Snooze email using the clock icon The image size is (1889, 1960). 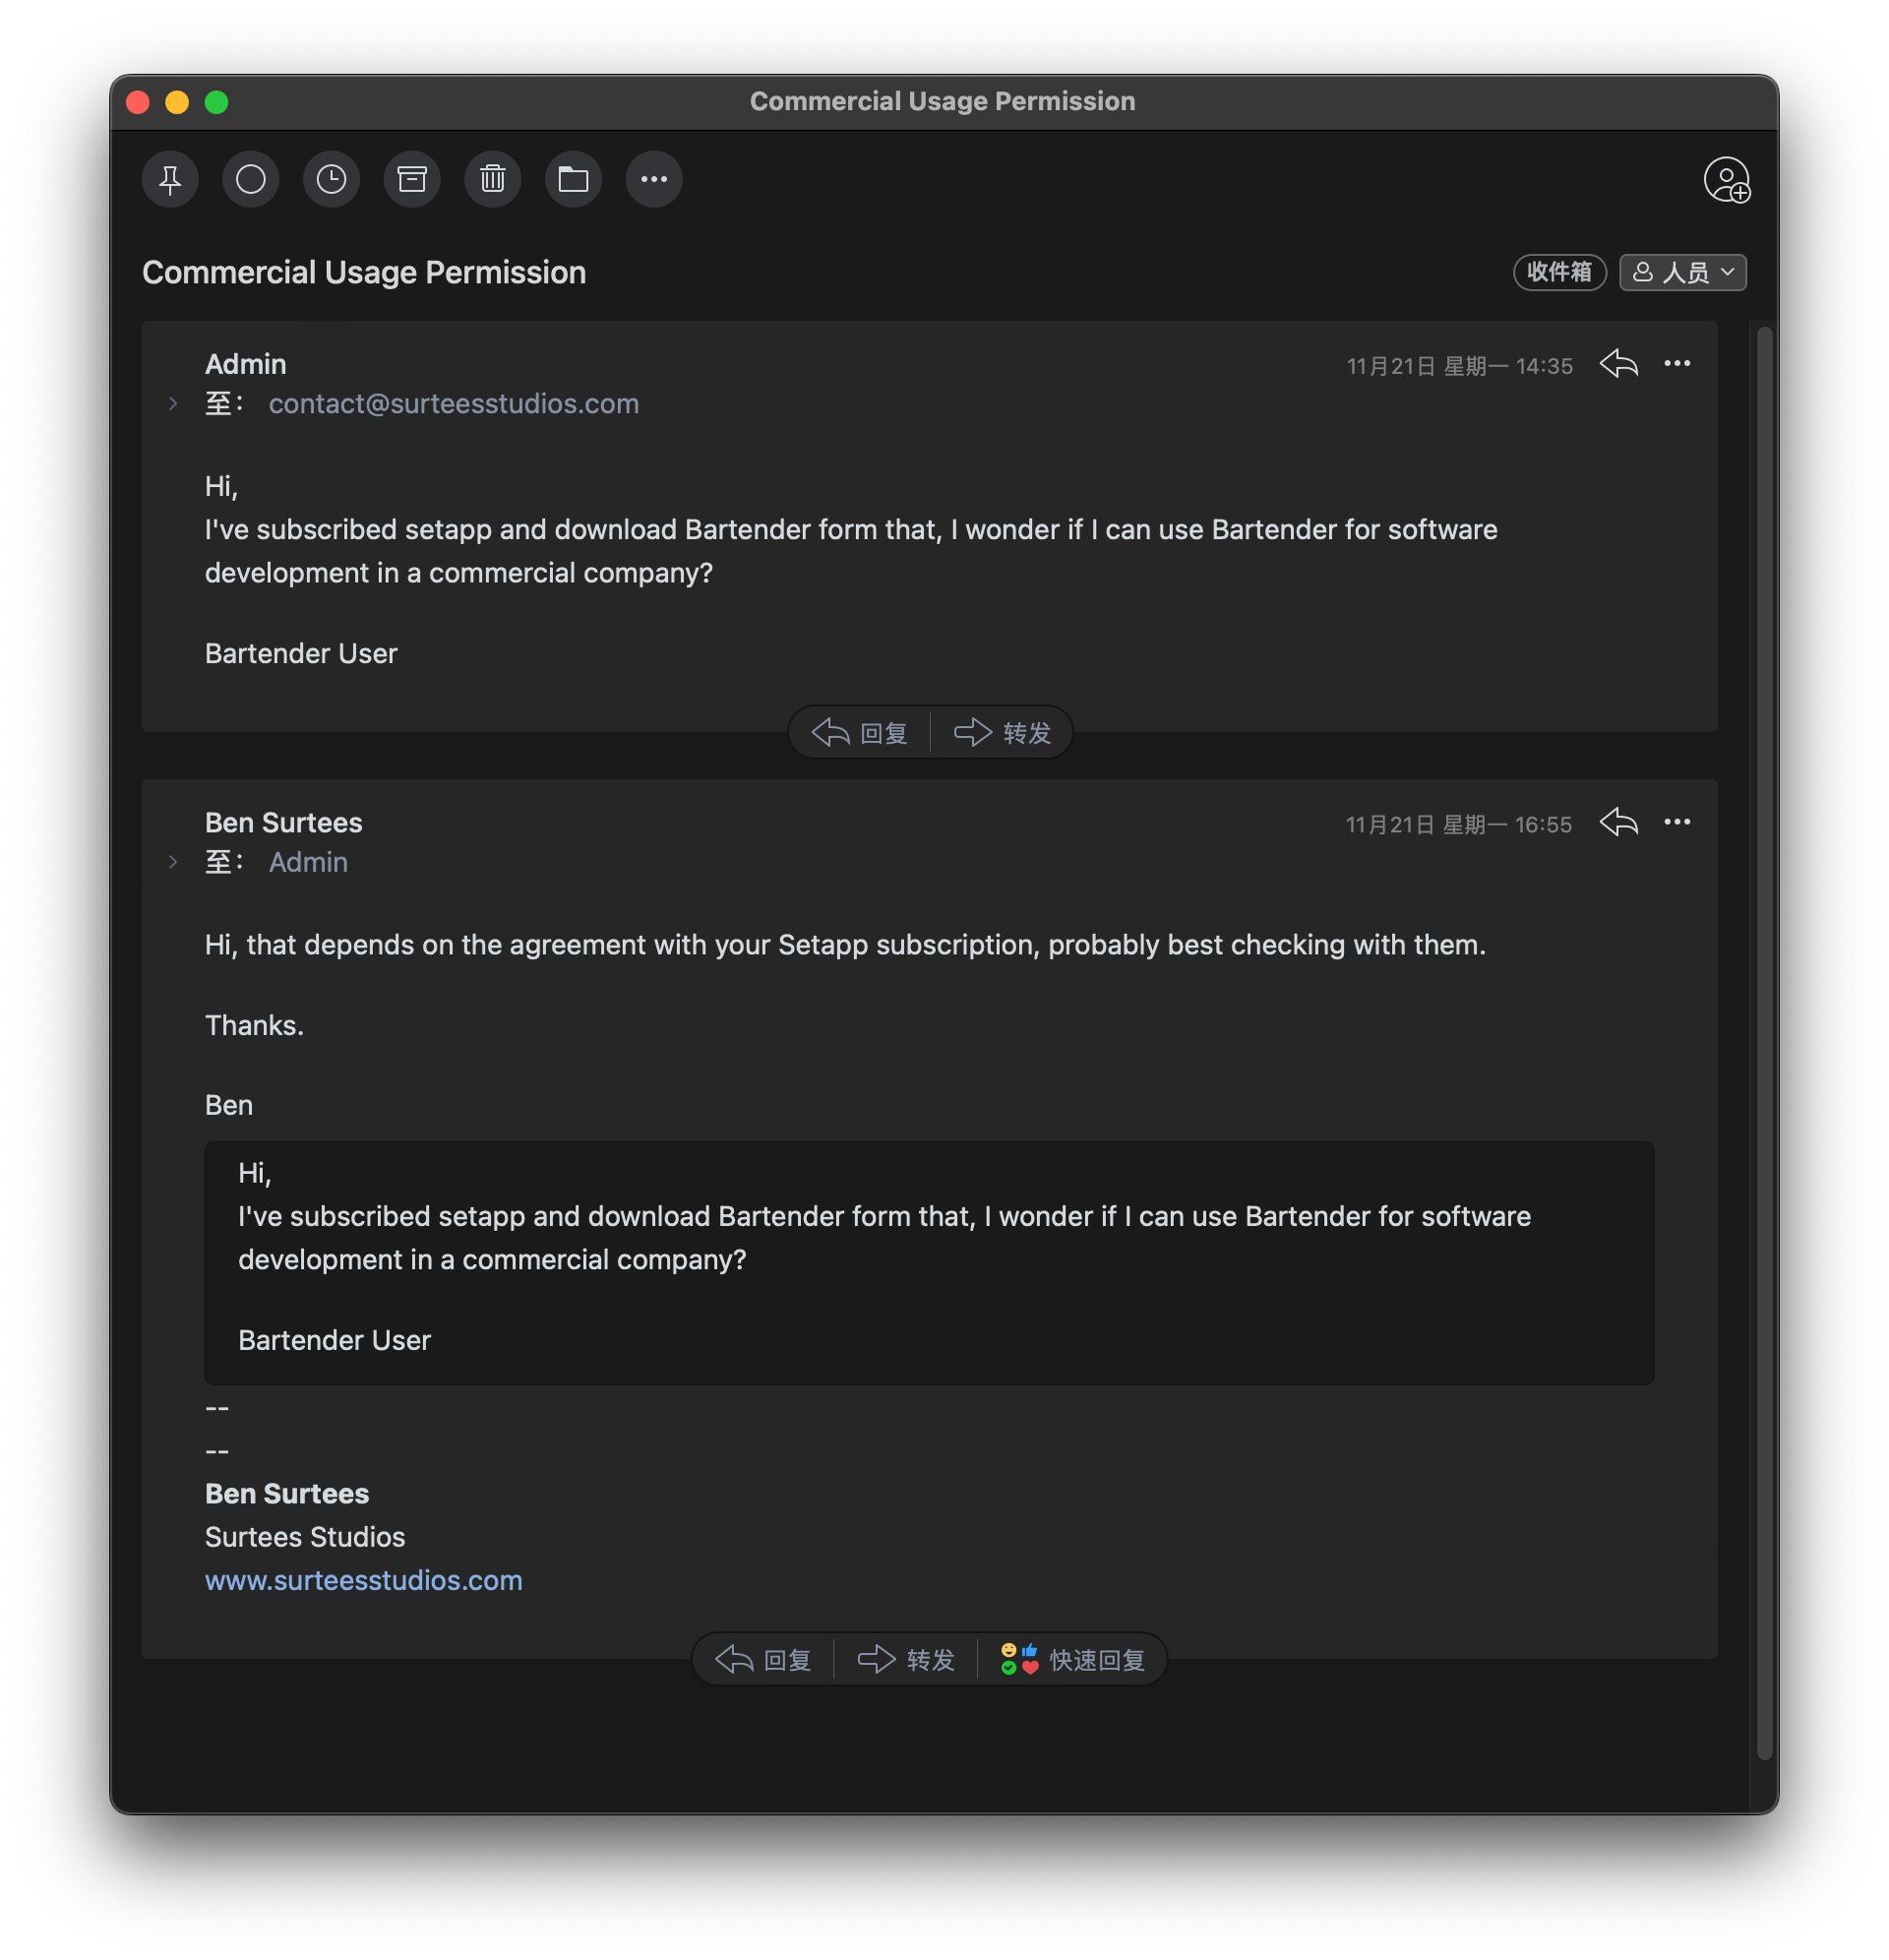[x=331, y=180]
